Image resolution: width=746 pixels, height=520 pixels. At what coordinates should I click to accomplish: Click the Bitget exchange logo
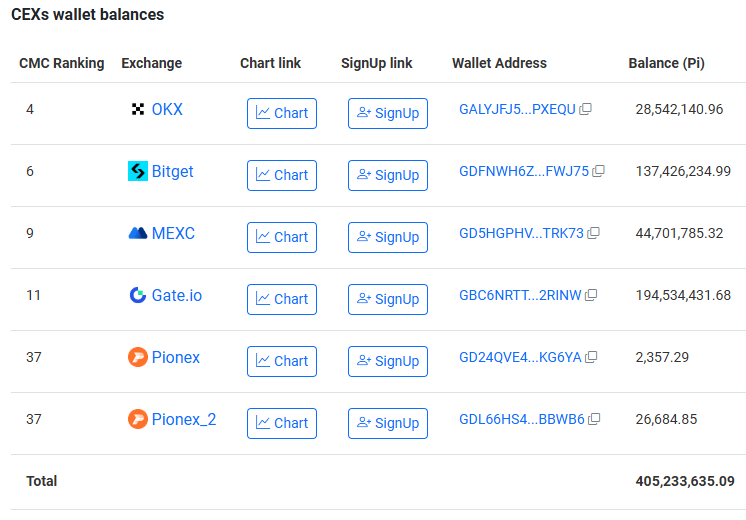click(138, 171)
